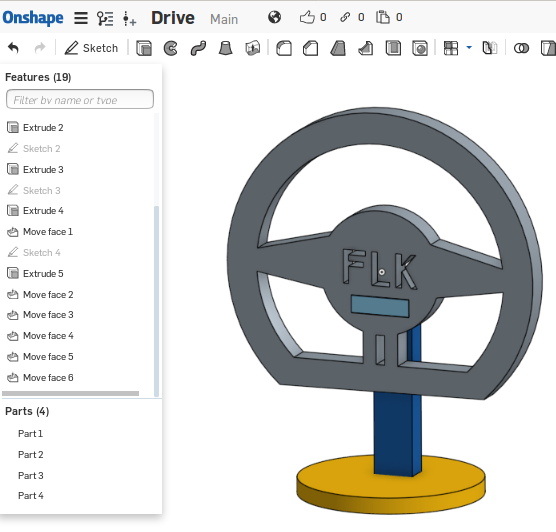556x532 pixels.
Task: Click the light blue rectangle on the hub
Action: pos(380,306)
